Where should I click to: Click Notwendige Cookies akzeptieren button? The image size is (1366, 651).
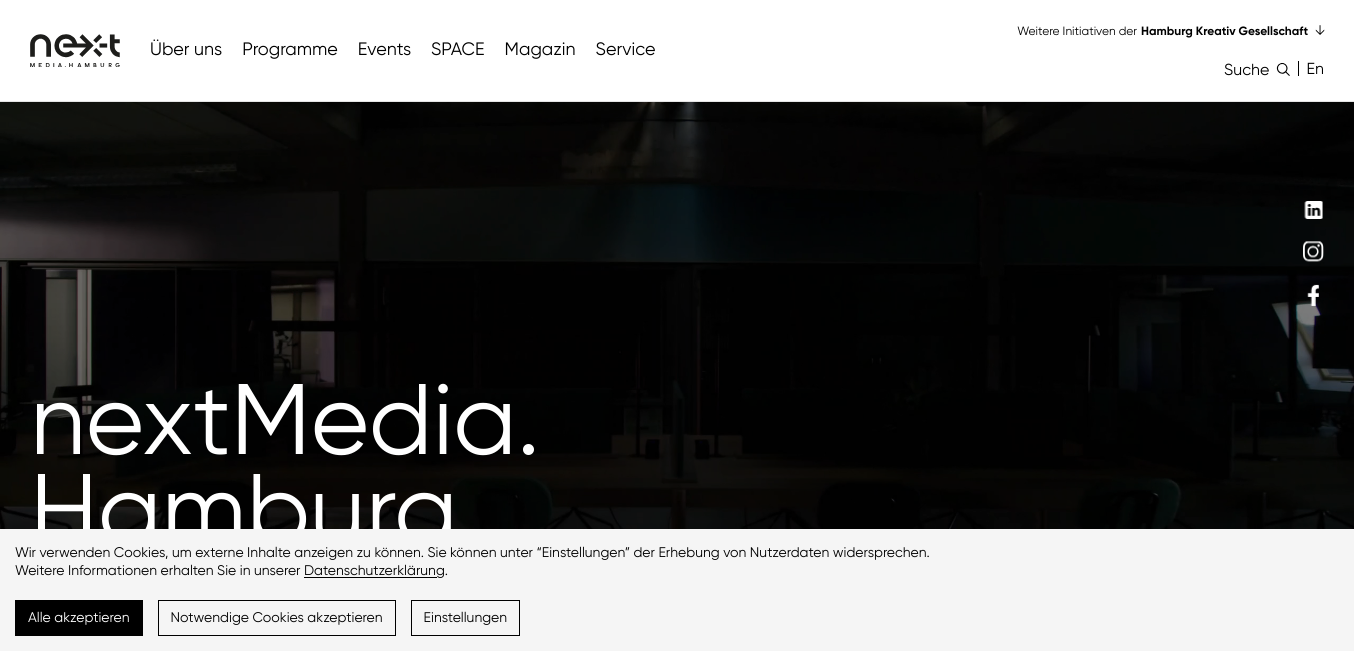[277, 618]
